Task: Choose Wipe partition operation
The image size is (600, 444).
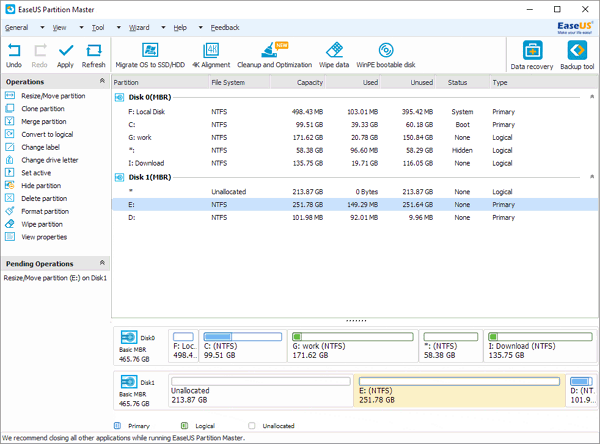Action: tap(34, 224)
